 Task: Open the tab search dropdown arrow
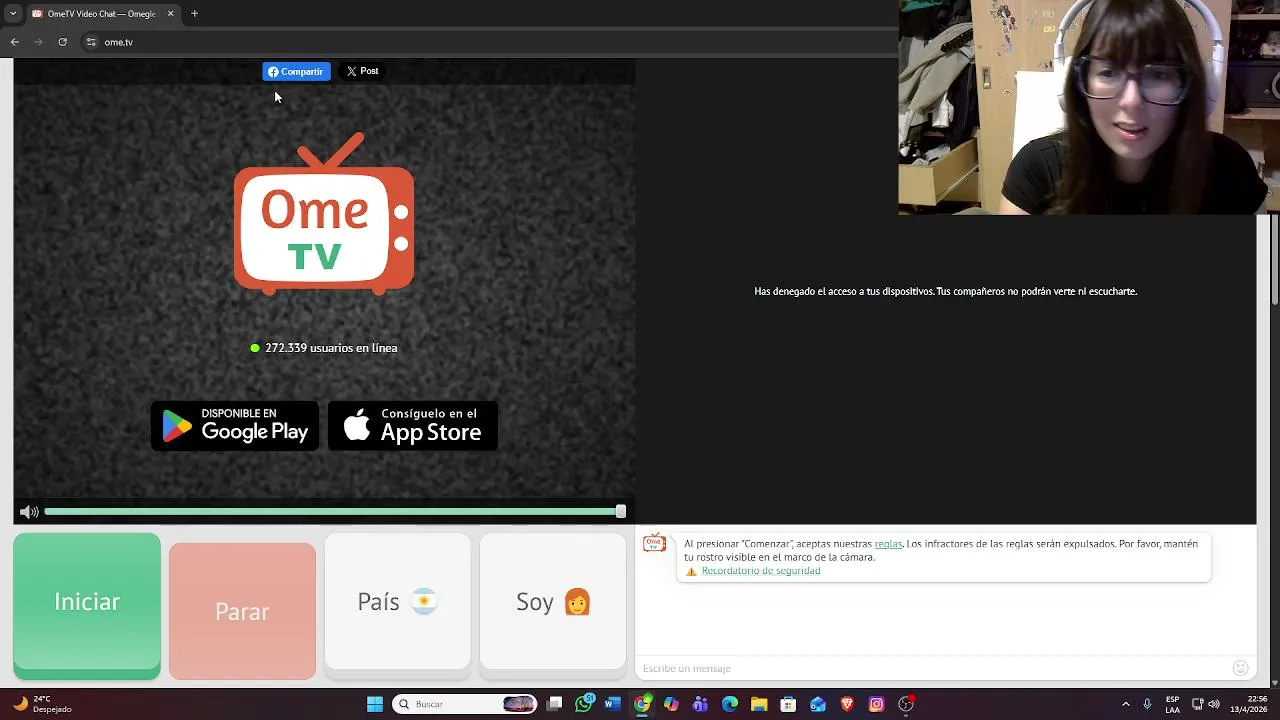13,14
